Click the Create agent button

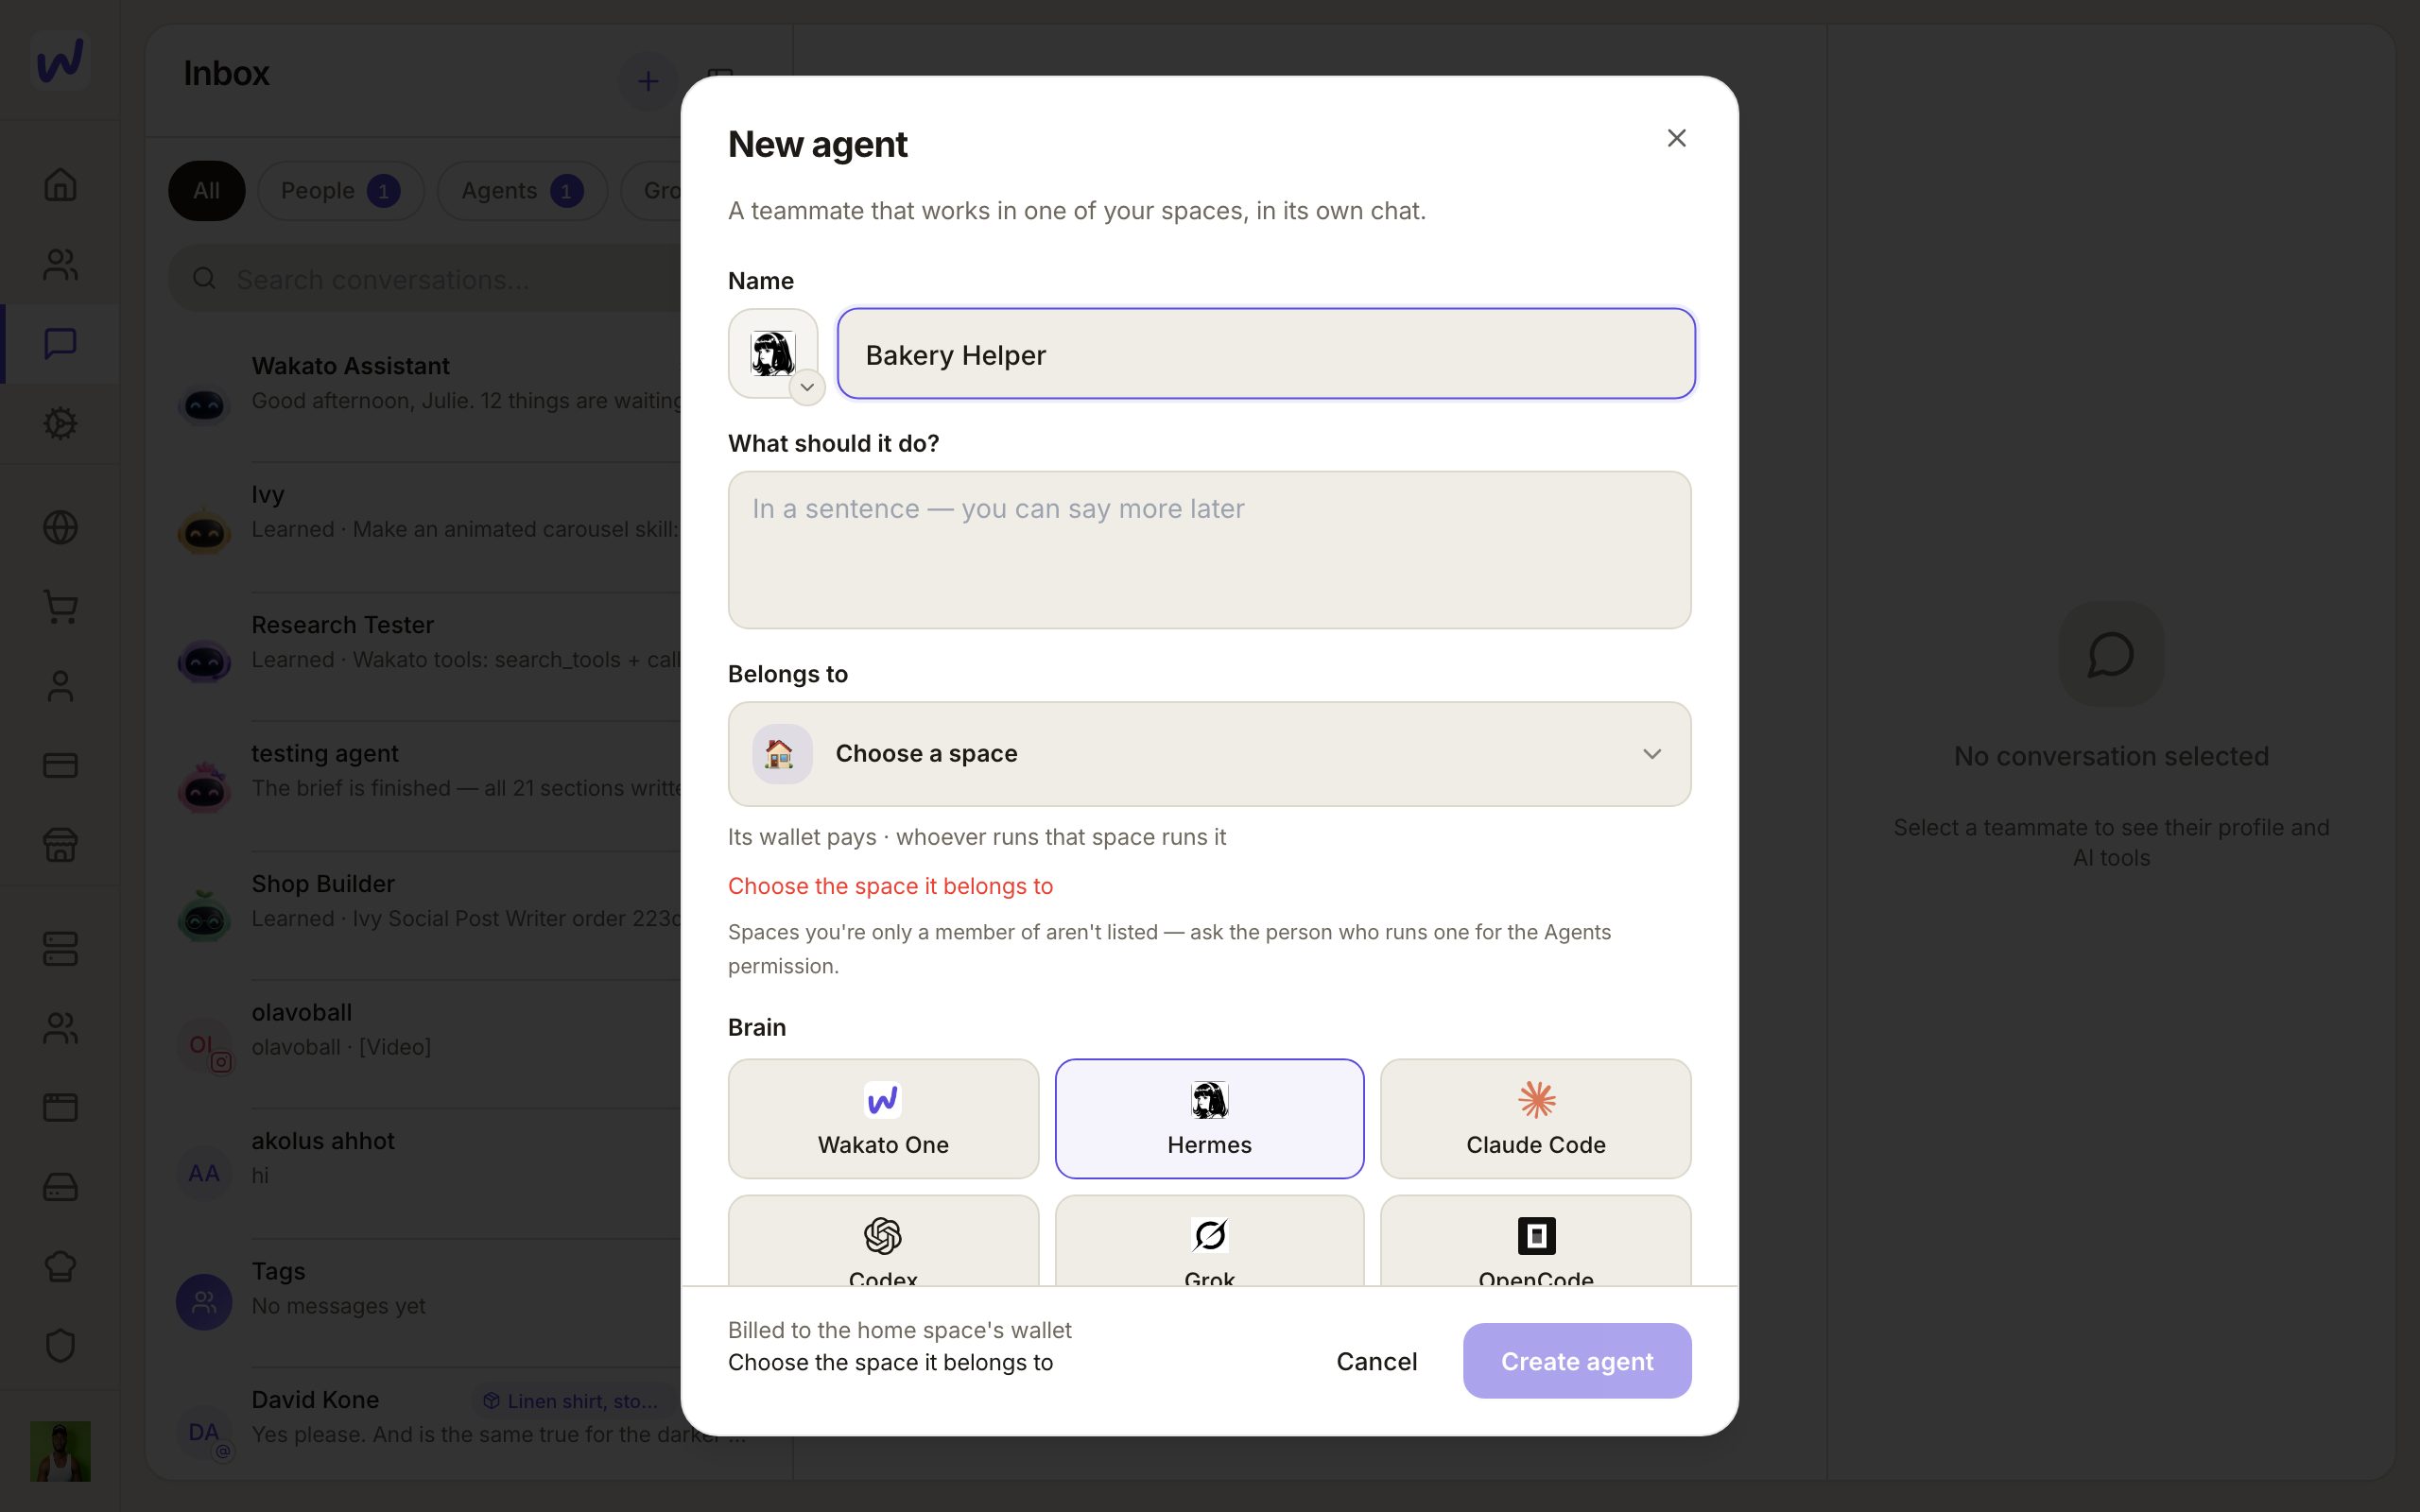[1577, 1361]
